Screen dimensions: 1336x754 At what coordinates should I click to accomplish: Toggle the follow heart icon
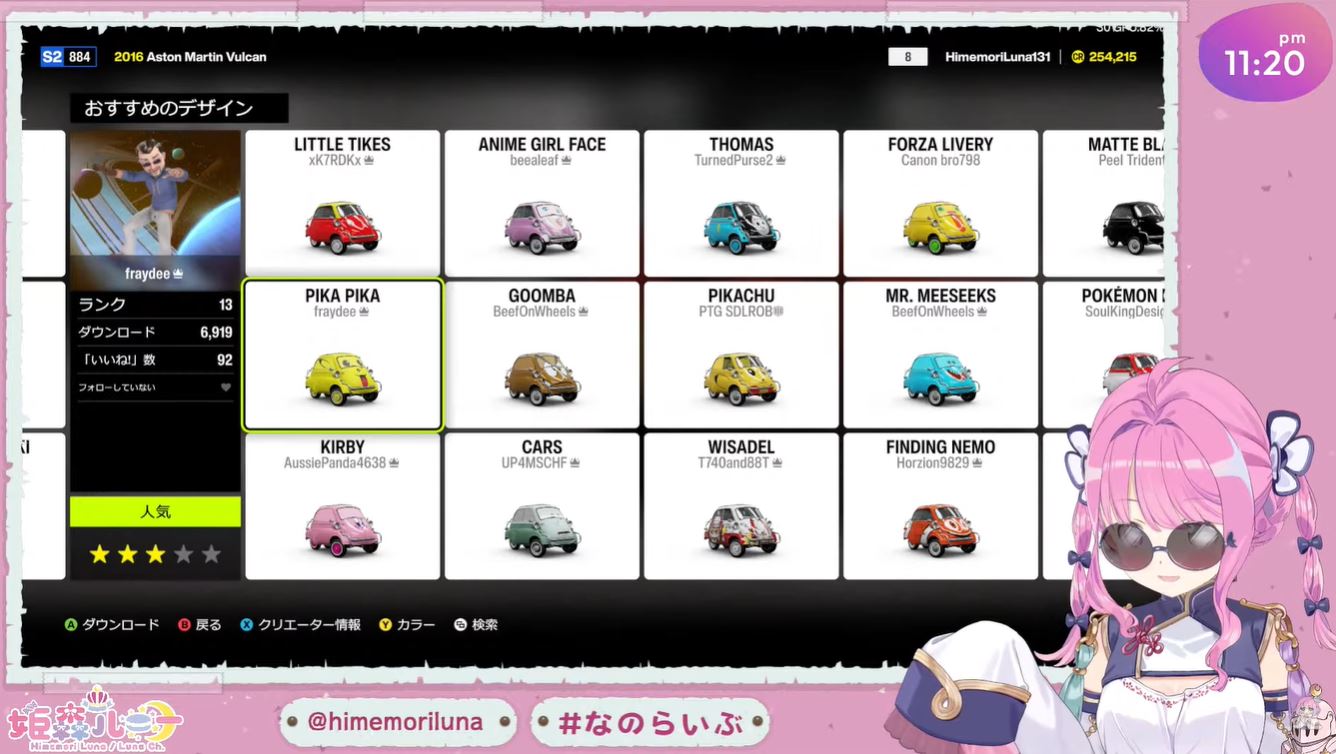226,387
